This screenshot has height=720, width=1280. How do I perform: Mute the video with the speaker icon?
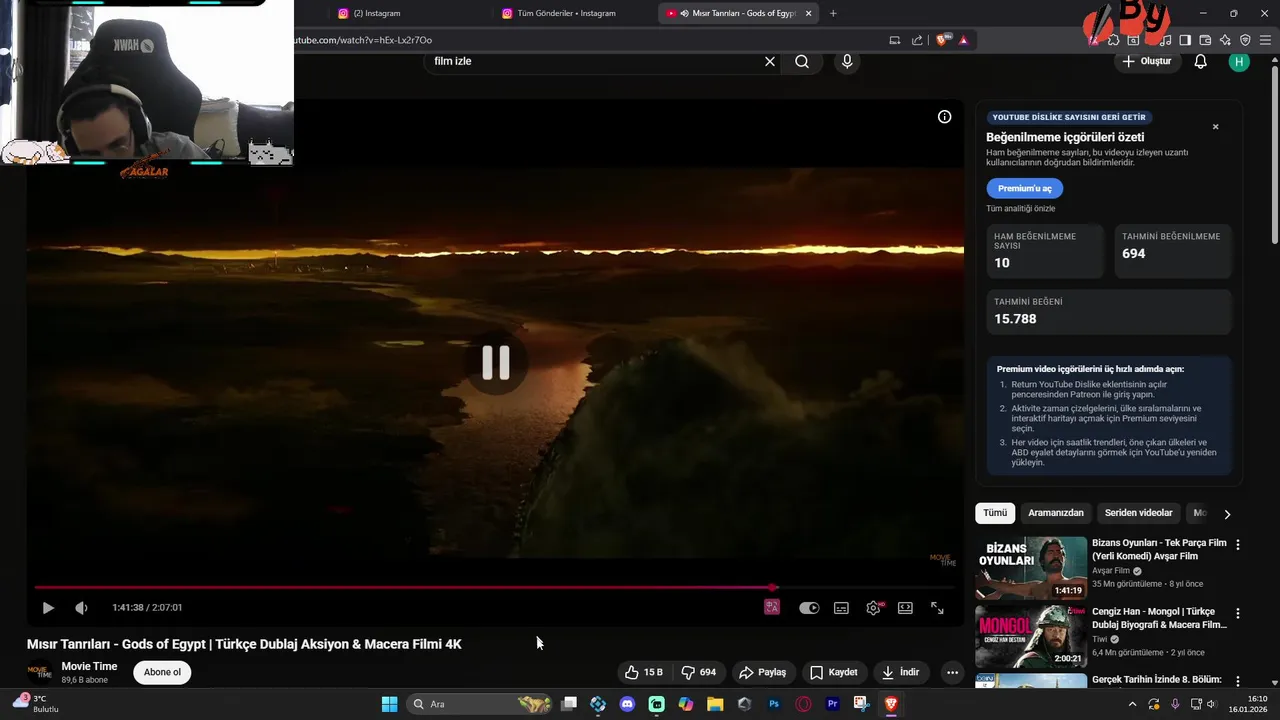coord(81,608)
